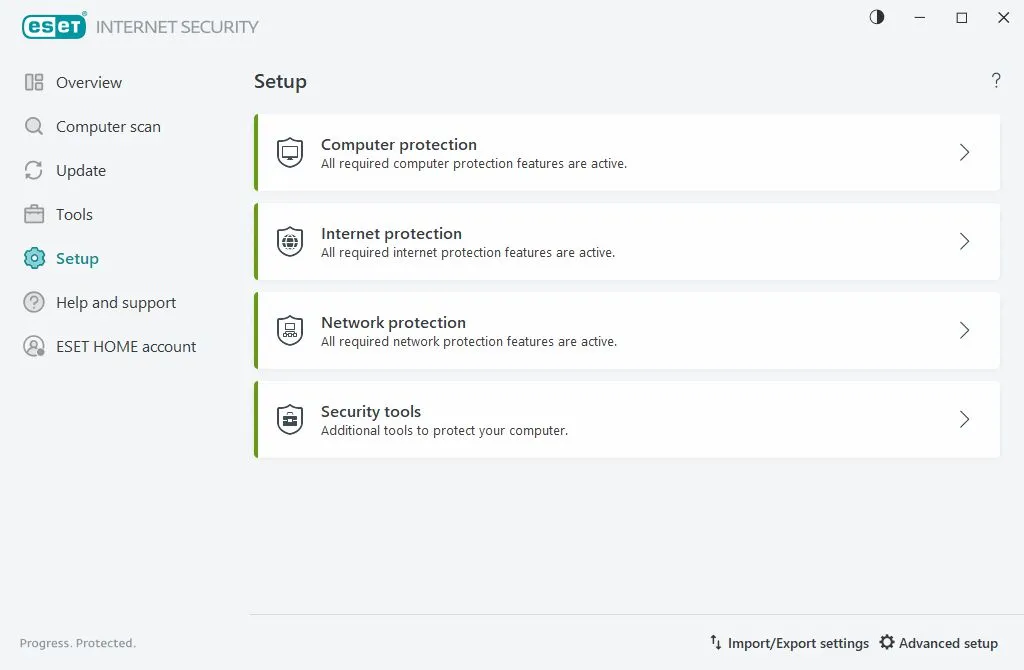Open the Computer protection title

tap(399, 144)
